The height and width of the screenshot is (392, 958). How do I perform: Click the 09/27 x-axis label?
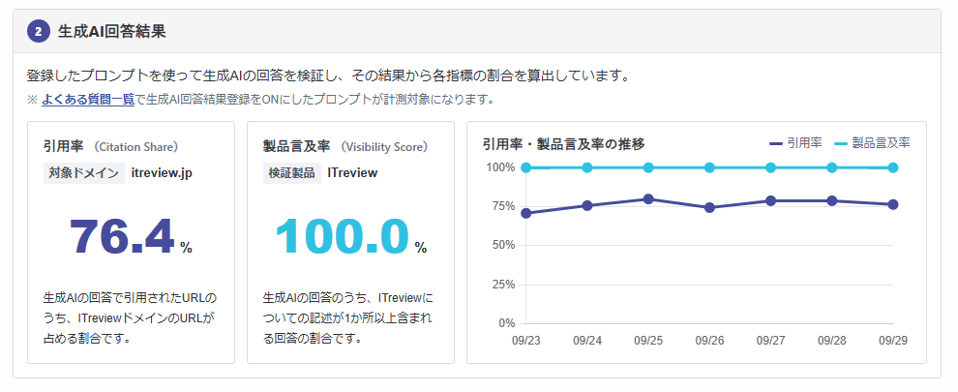[770, 341]
